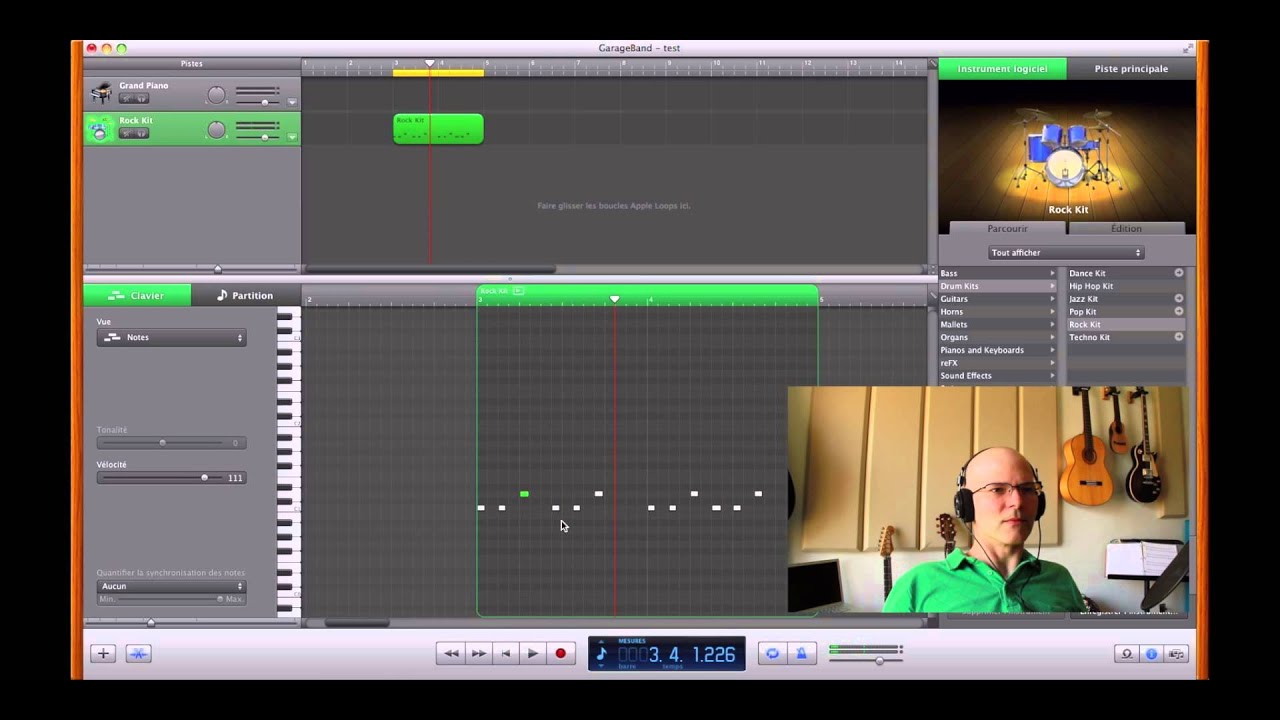The image size is (1280, 720).
Task: Switch to the Instrument logiciel tab
Action: (x=1002, y=69)
